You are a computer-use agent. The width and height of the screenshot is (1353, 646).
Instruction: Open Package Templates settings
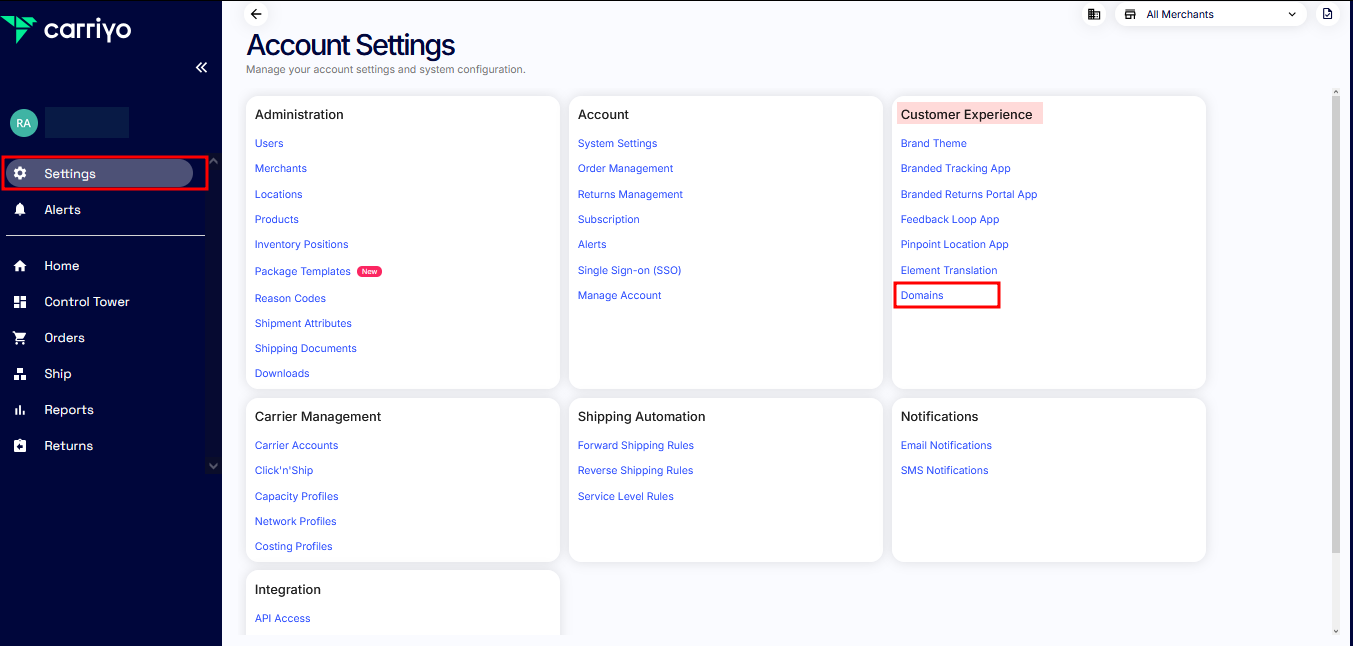(302, 271)
